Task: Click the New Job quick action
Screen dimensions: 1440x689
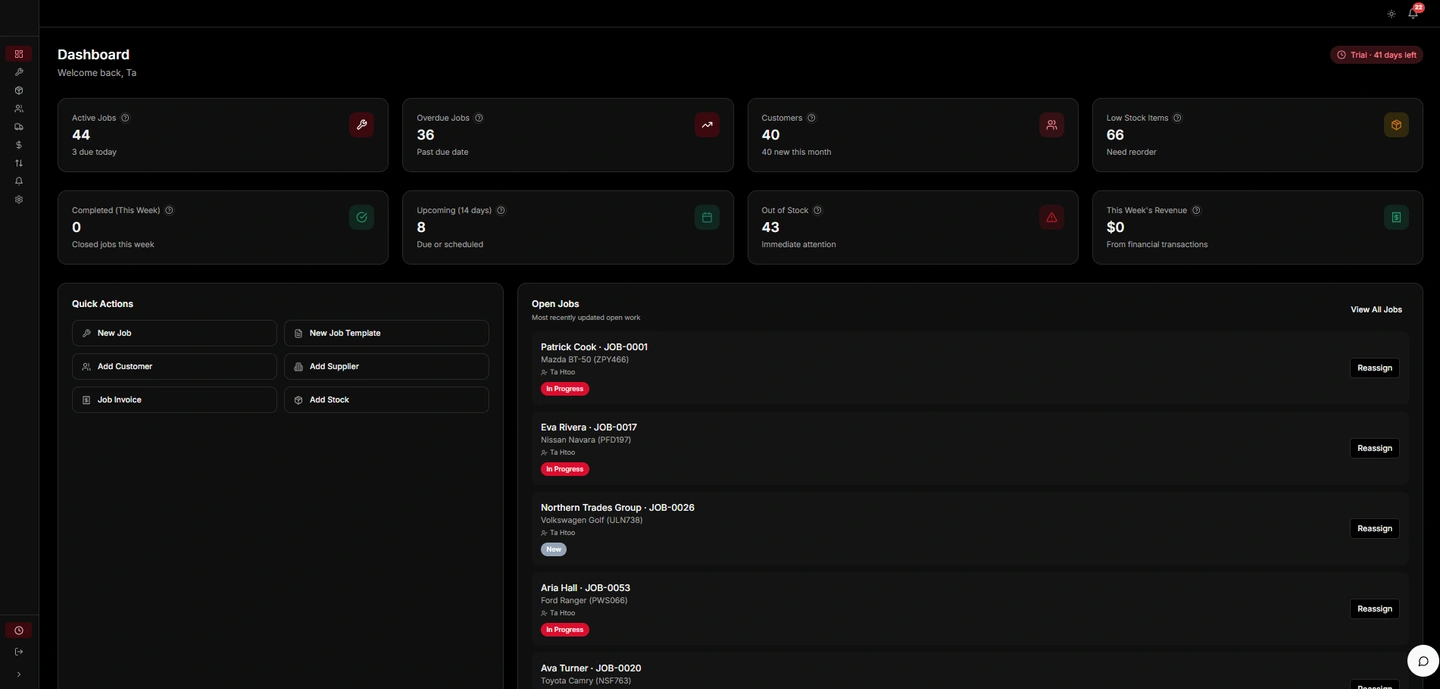Action: pyautogui.click(x=174, y=333)
